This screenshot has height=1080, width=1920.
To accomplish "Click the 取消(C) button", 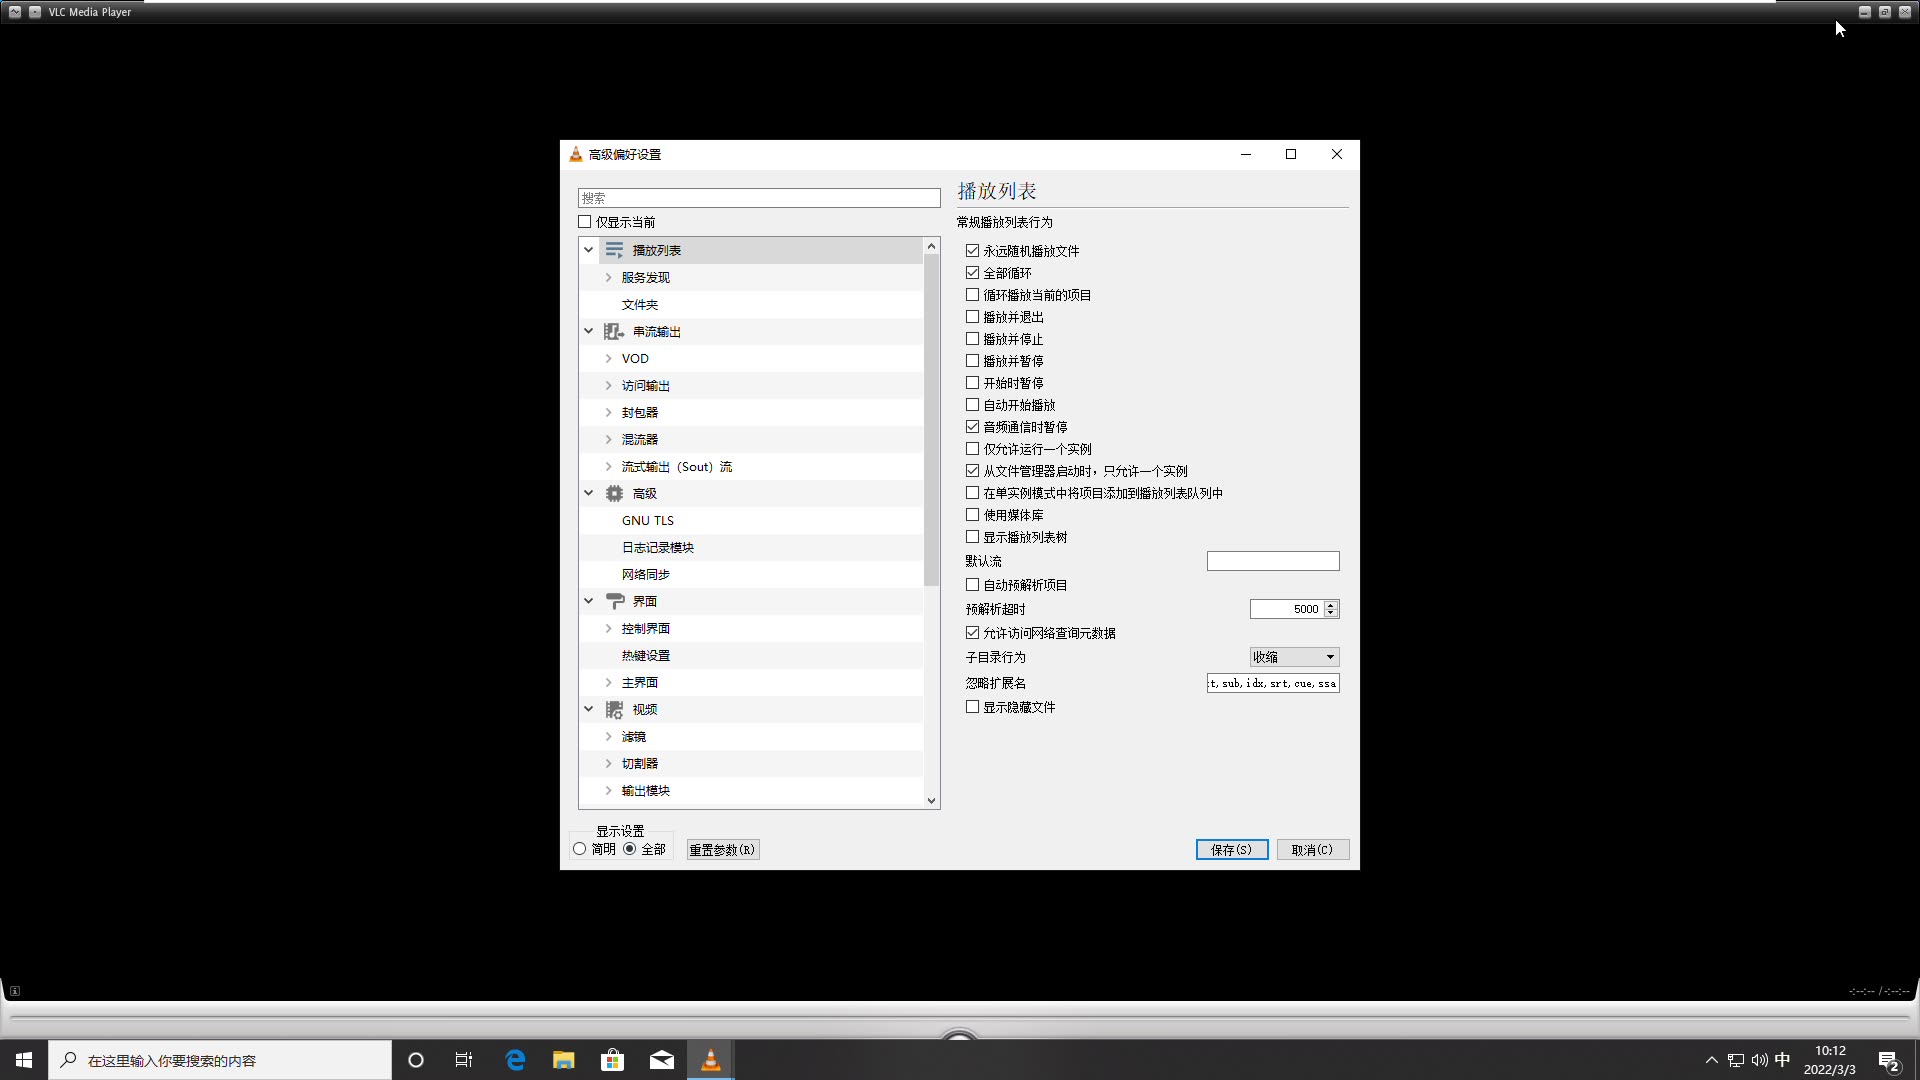I will tap(1313, 849).
